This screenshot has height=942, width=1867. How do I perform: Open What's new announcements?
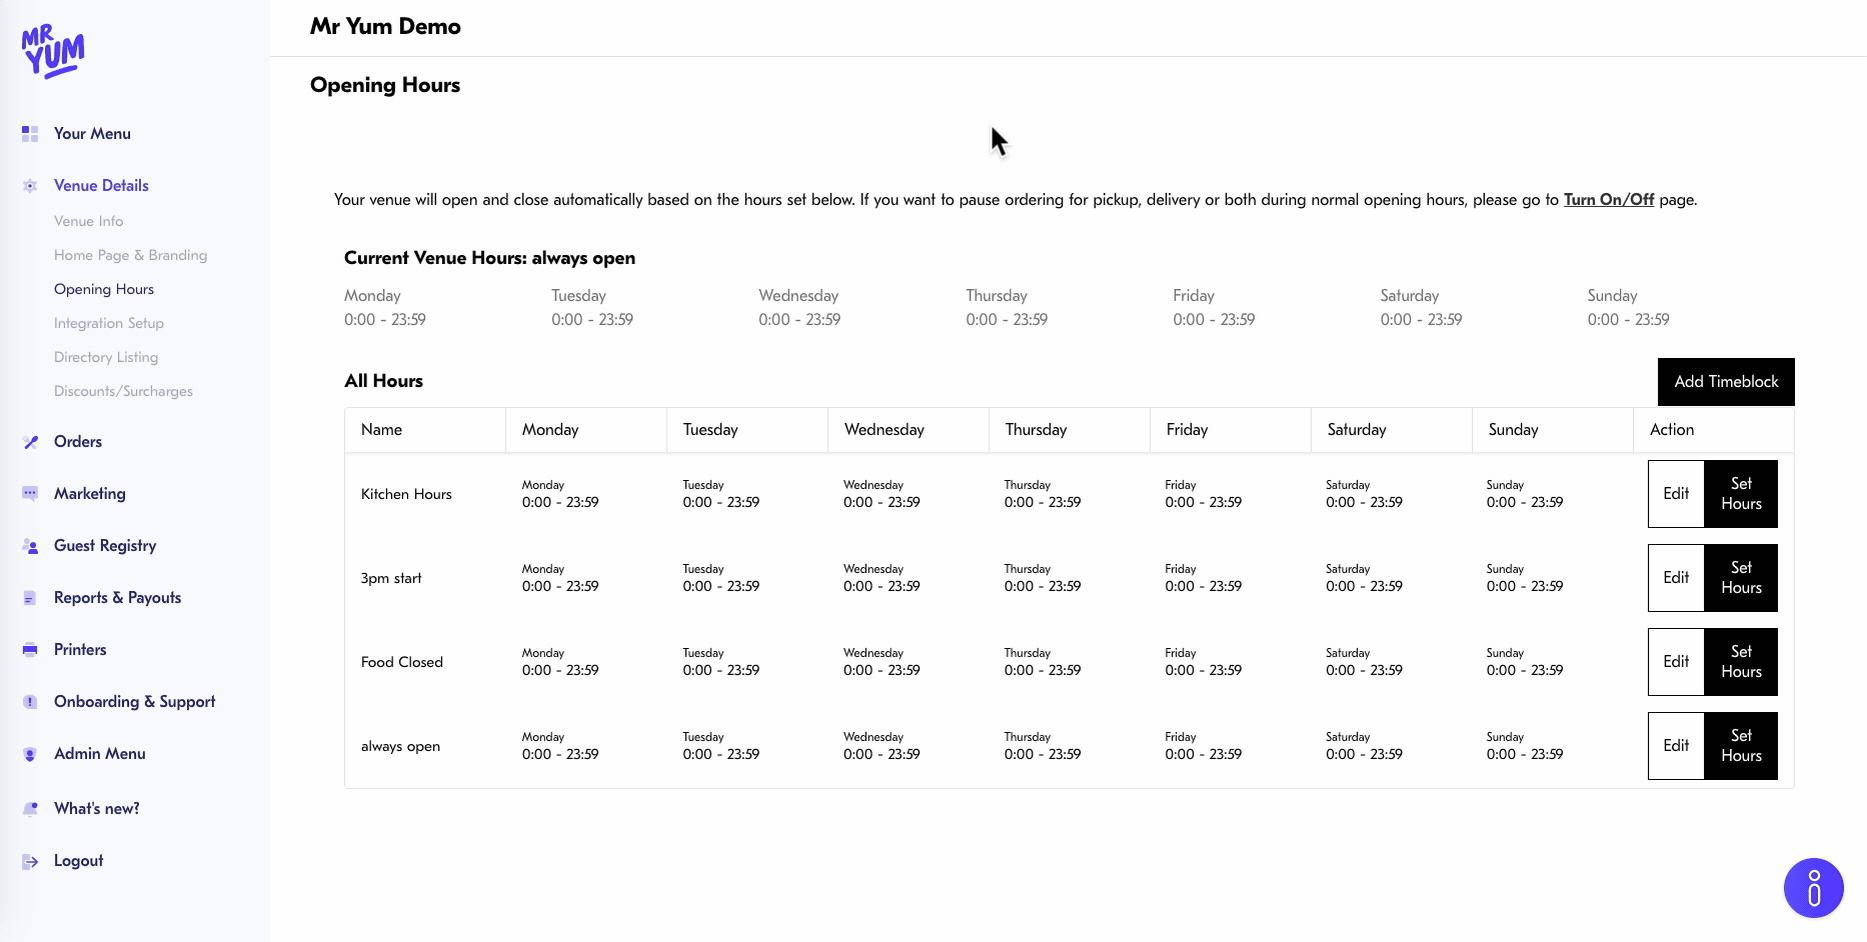pos(97,809)
